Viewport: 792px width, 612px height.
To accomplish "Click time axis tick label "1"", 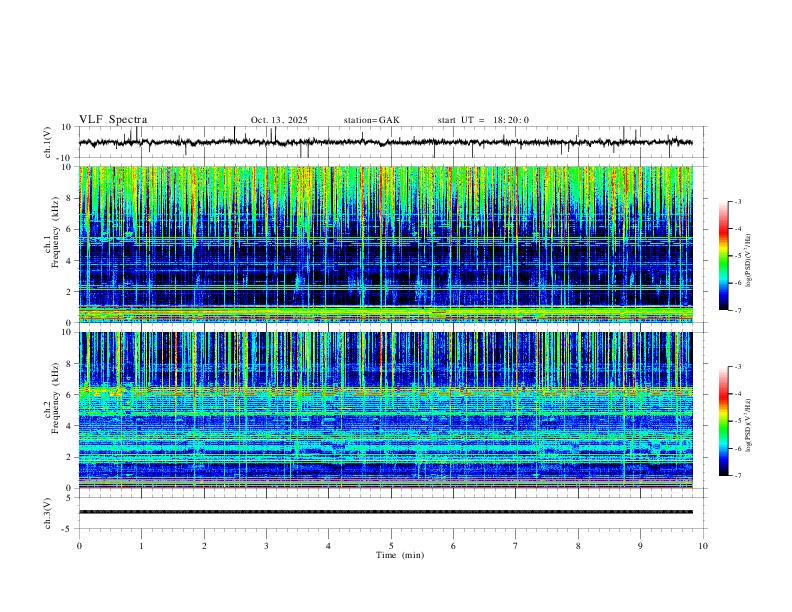I will coord(142,546).
